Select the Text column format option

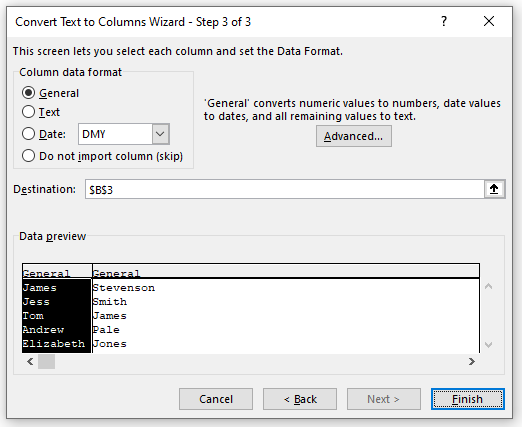28,112
